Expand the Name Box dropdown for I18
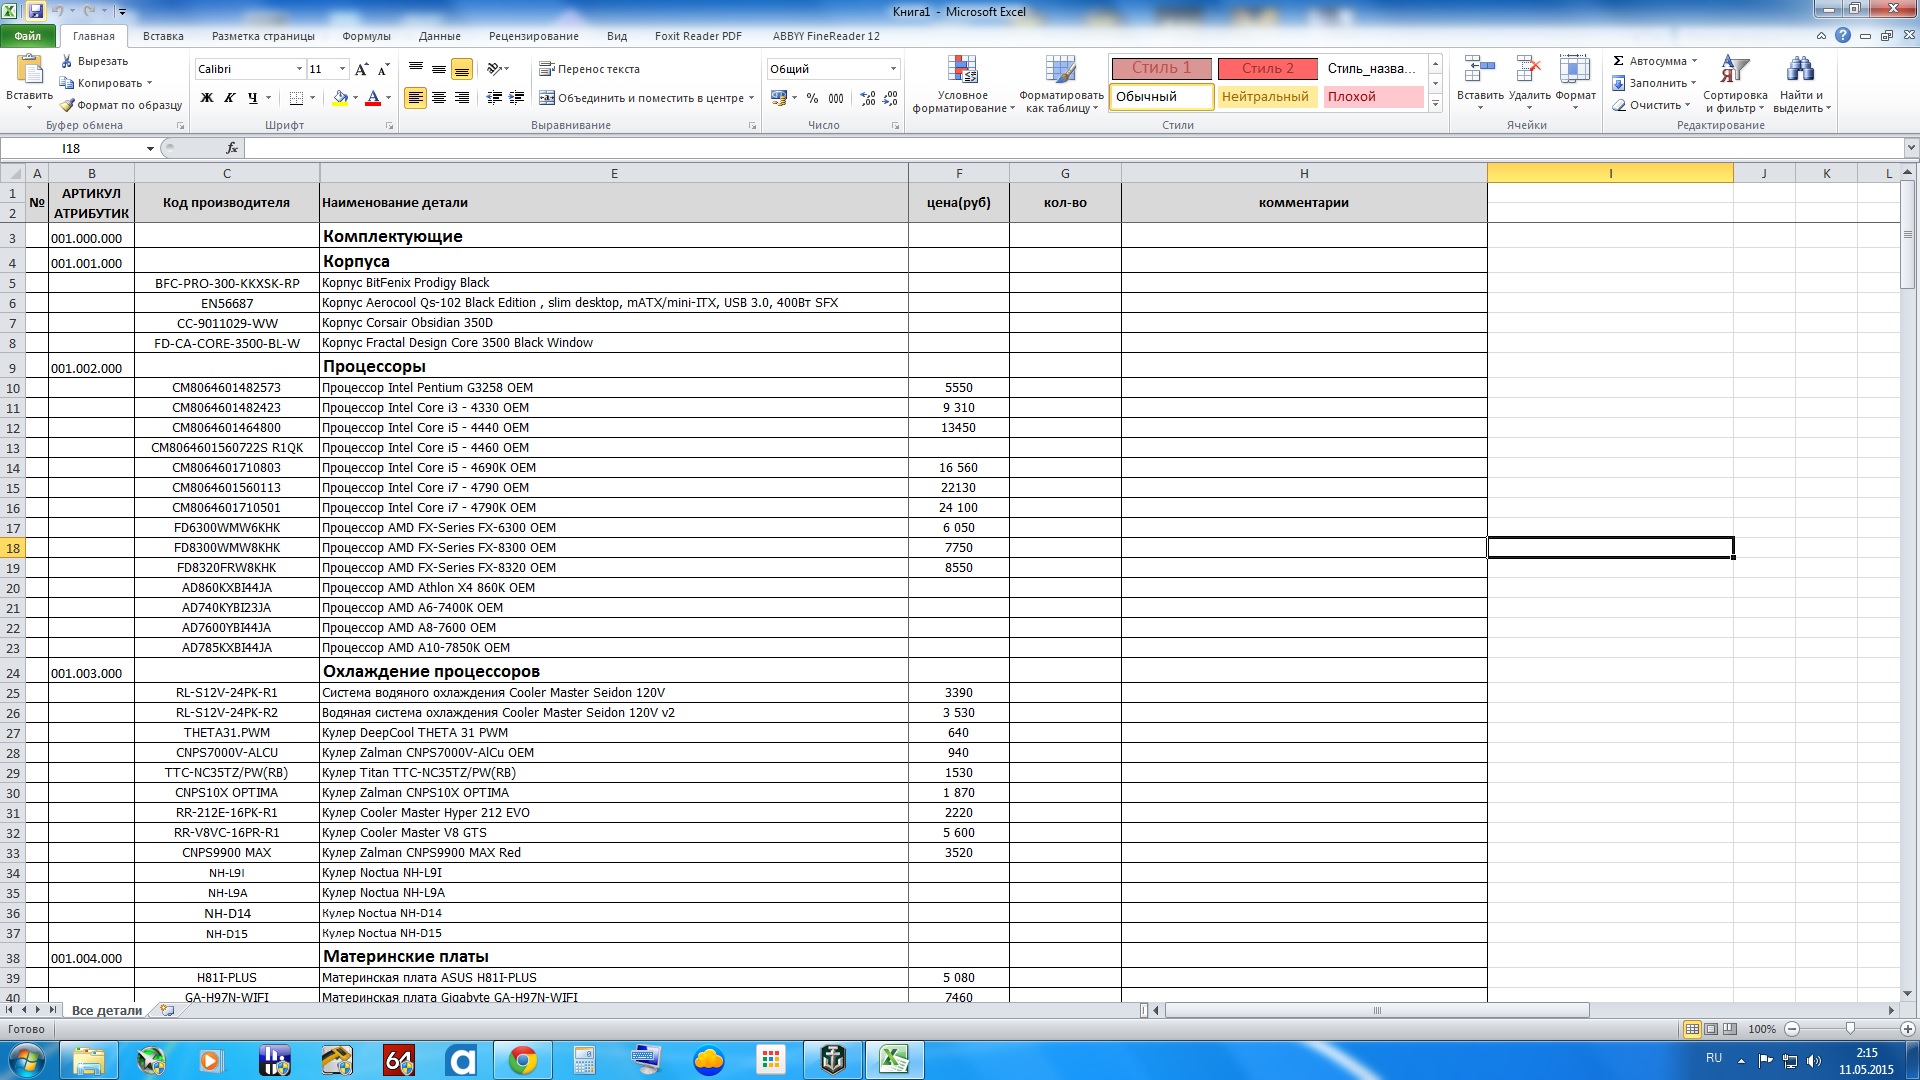The height and width of the screenshot is (1080, 1920). [150, 149]
